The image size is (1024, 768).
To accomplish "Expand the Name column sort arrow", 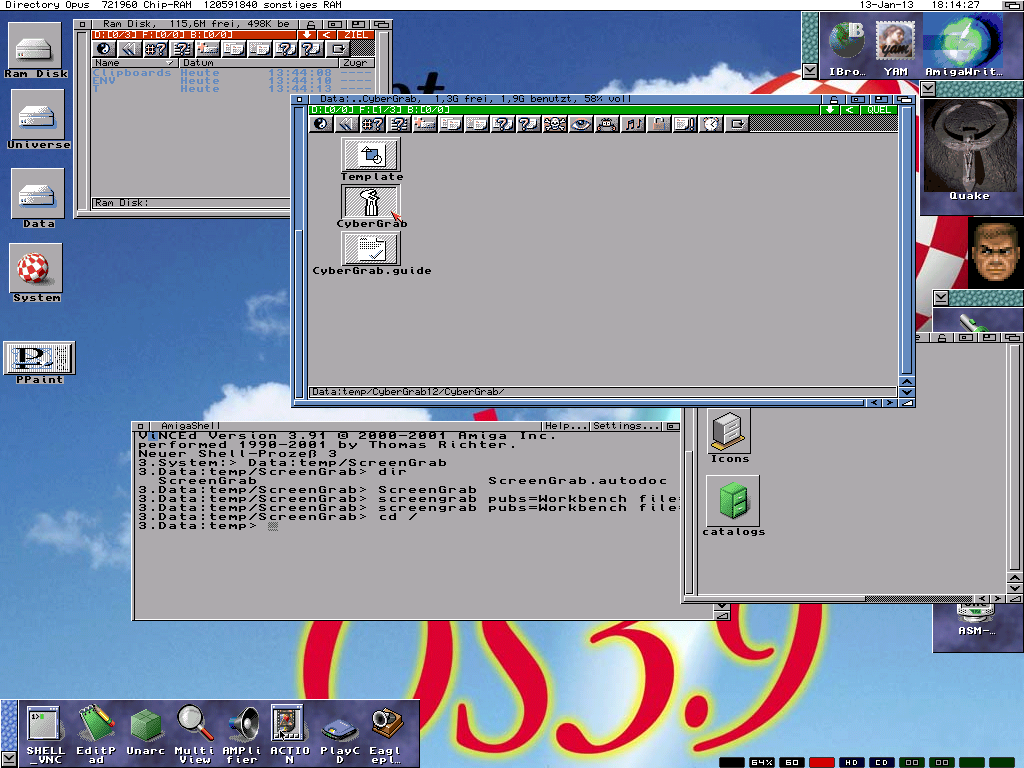I will pos(169,63).
